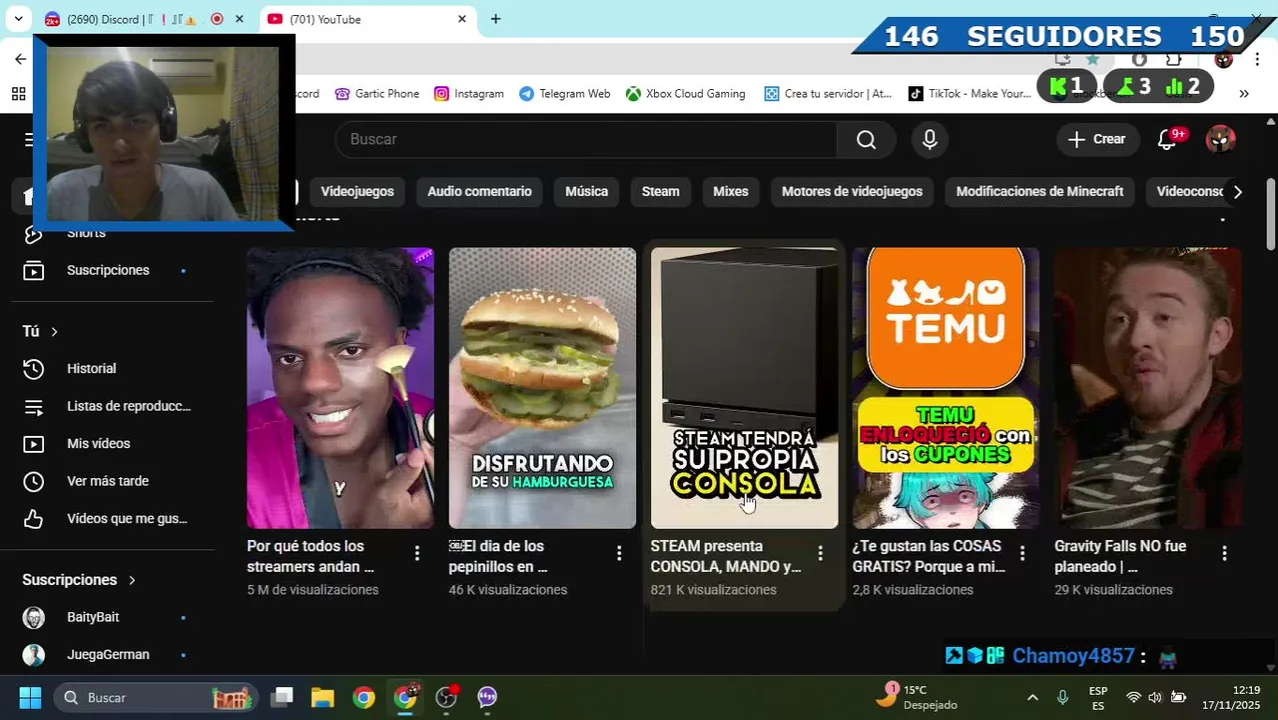
Task: Click Ver más tarde label
Action: pyautogui.click(x=108, y=482)
